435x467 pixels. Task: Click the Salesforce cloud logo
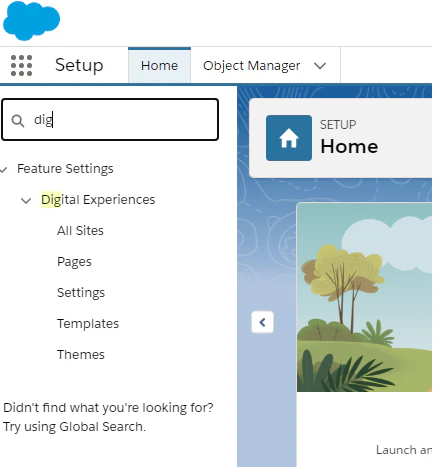31,21
